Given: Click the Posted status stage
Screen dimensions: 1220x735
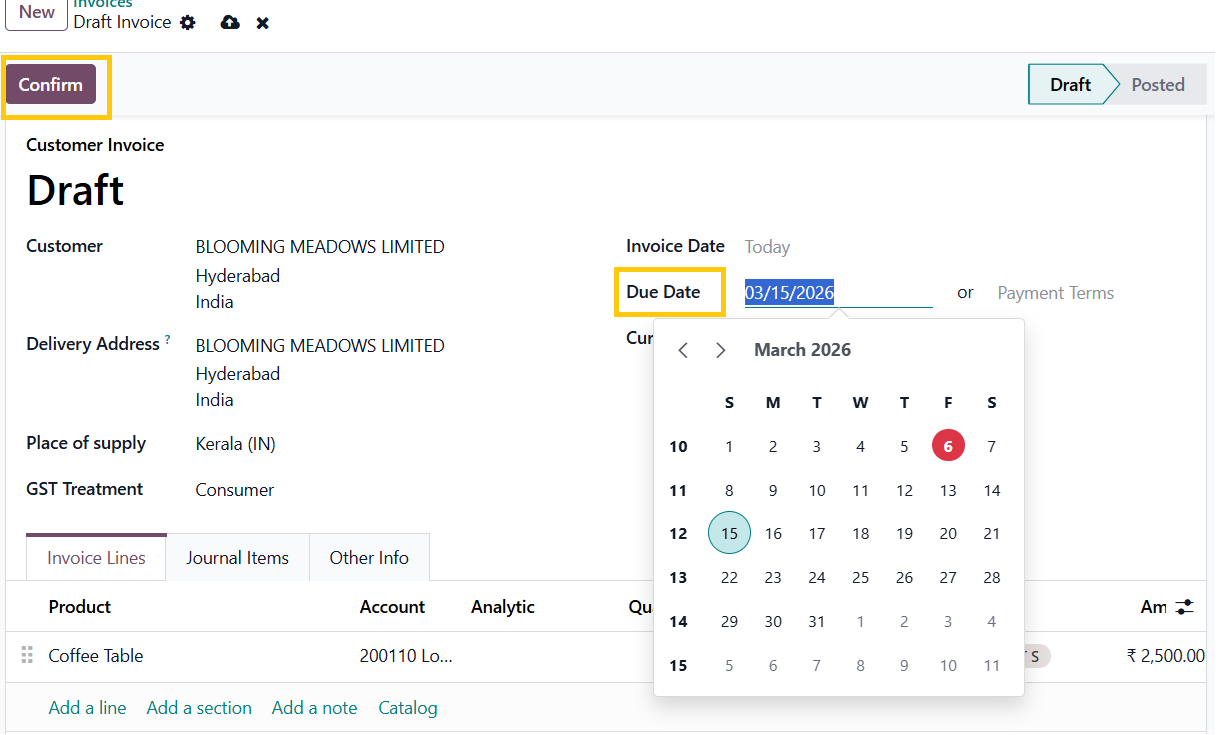Looking at the screenshot, I should click(1157, 85).
